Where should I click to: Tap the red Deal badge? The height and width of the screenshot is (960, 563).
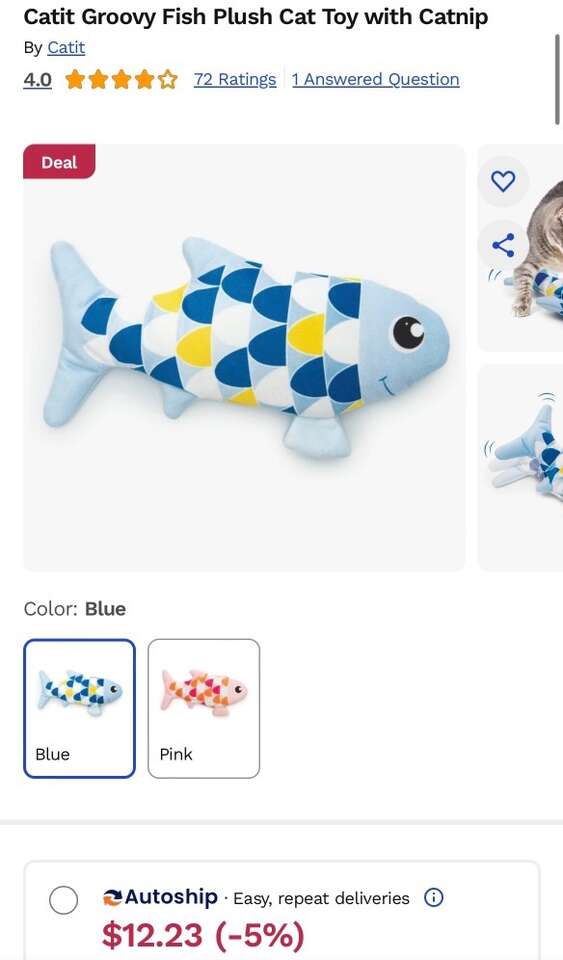pyautogui.click(x=59, y=162)
